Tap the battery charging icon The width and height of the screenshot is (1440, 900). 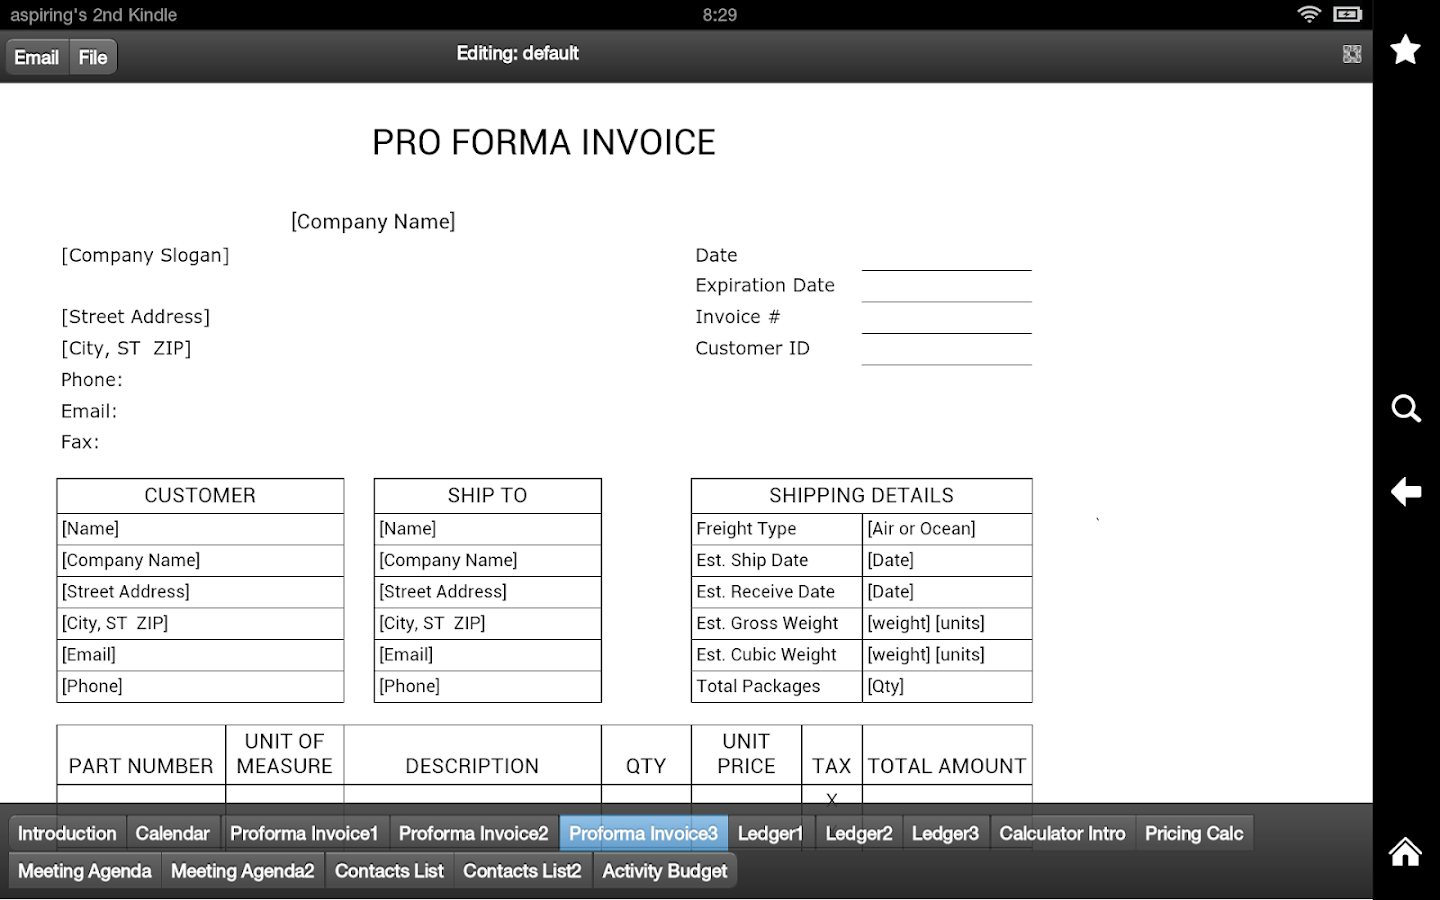1348,14
